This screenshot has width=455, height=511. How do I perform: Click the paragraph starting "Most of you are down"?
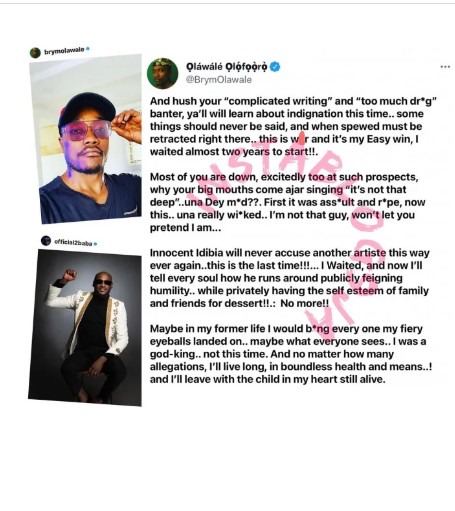tap(287, 202)
